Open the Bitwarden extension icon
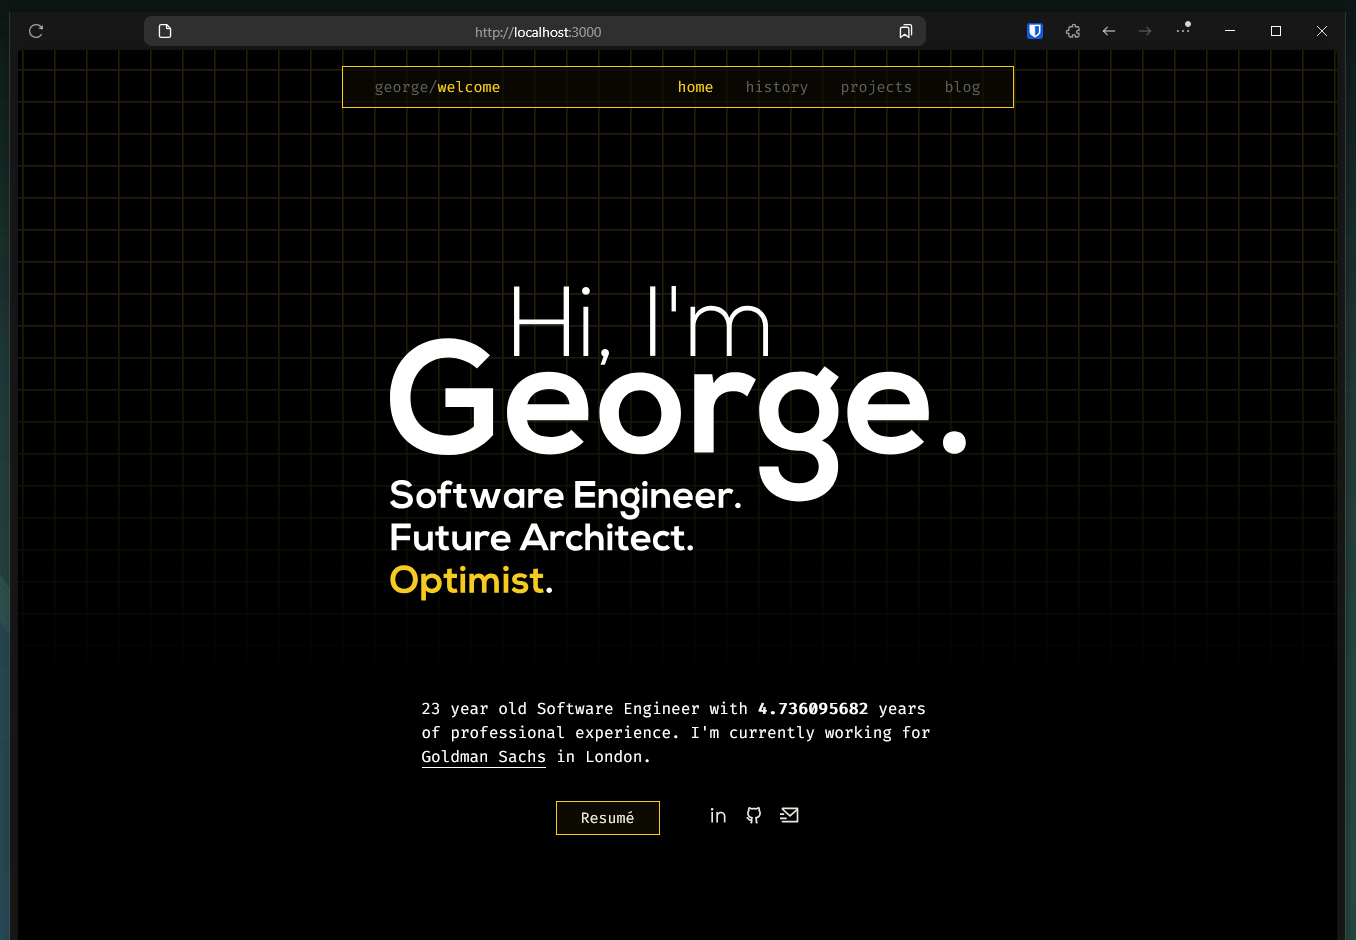 [x=1034, y=31]
